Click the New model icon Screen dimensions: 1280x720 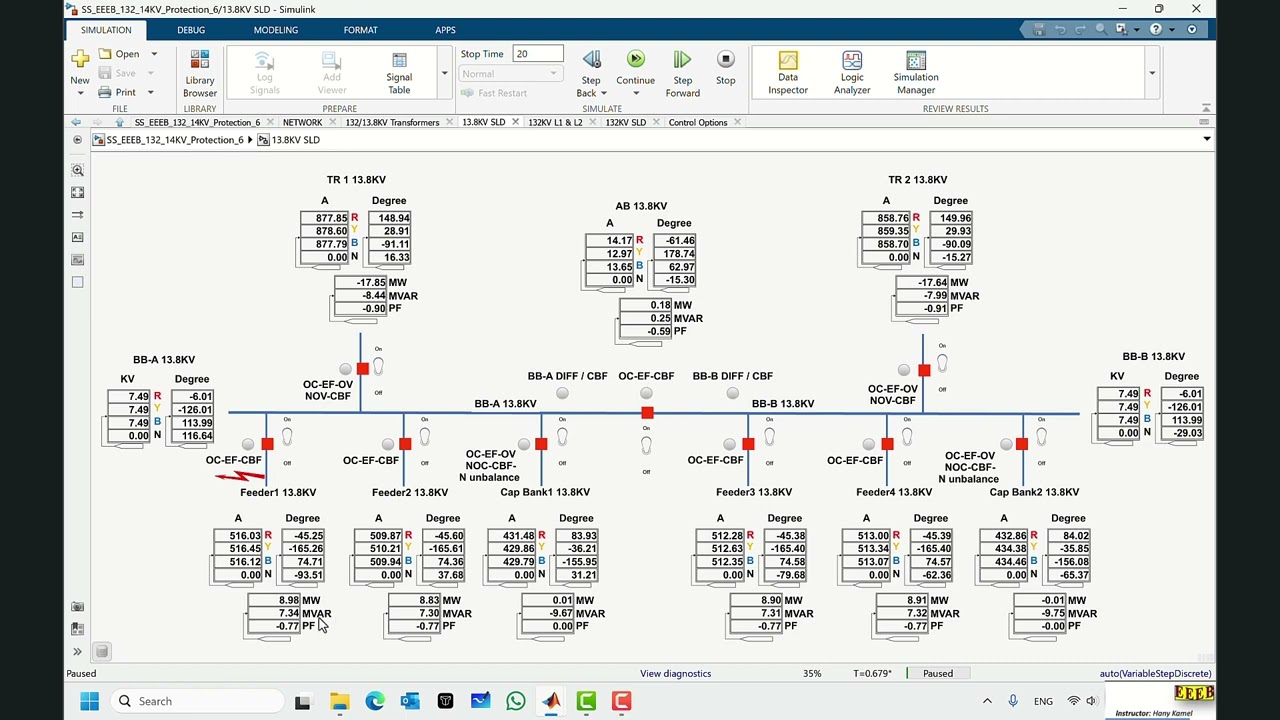(79, 59)
